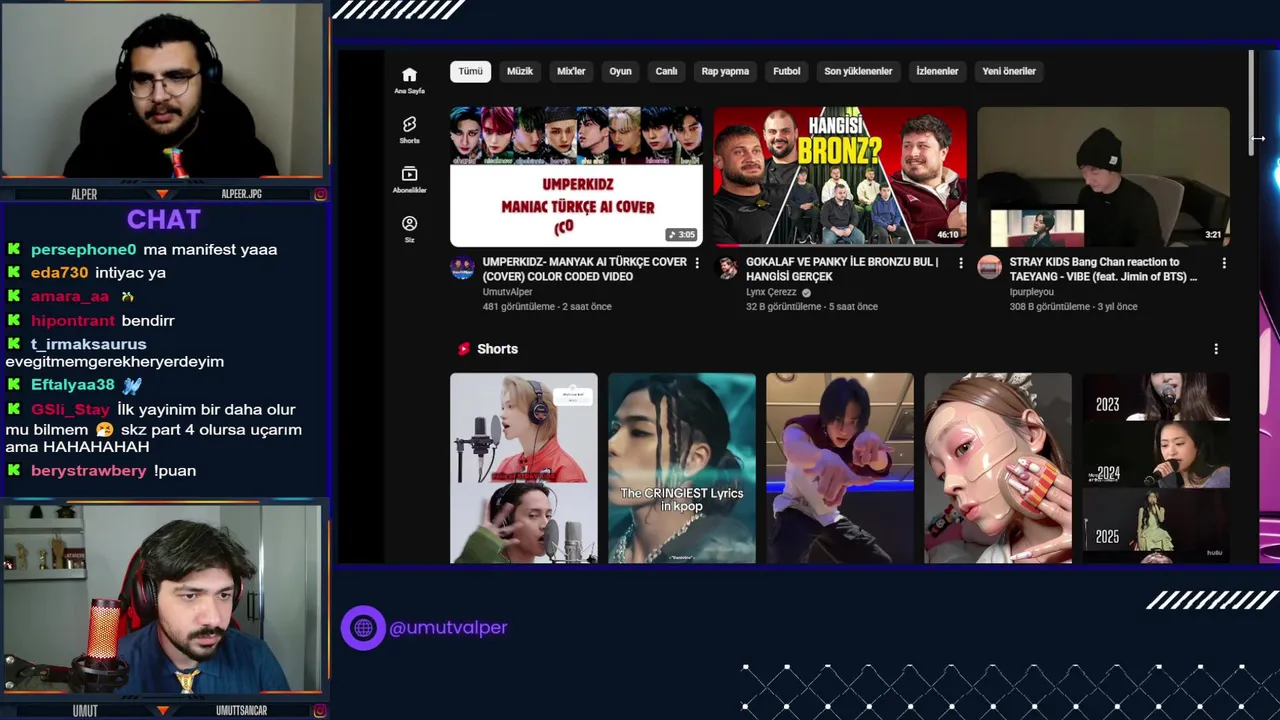Image resolution: width=1280 pixels, height=720 pixels.
Task: Click the @umutvalper handle text
Action: point(448,628)
